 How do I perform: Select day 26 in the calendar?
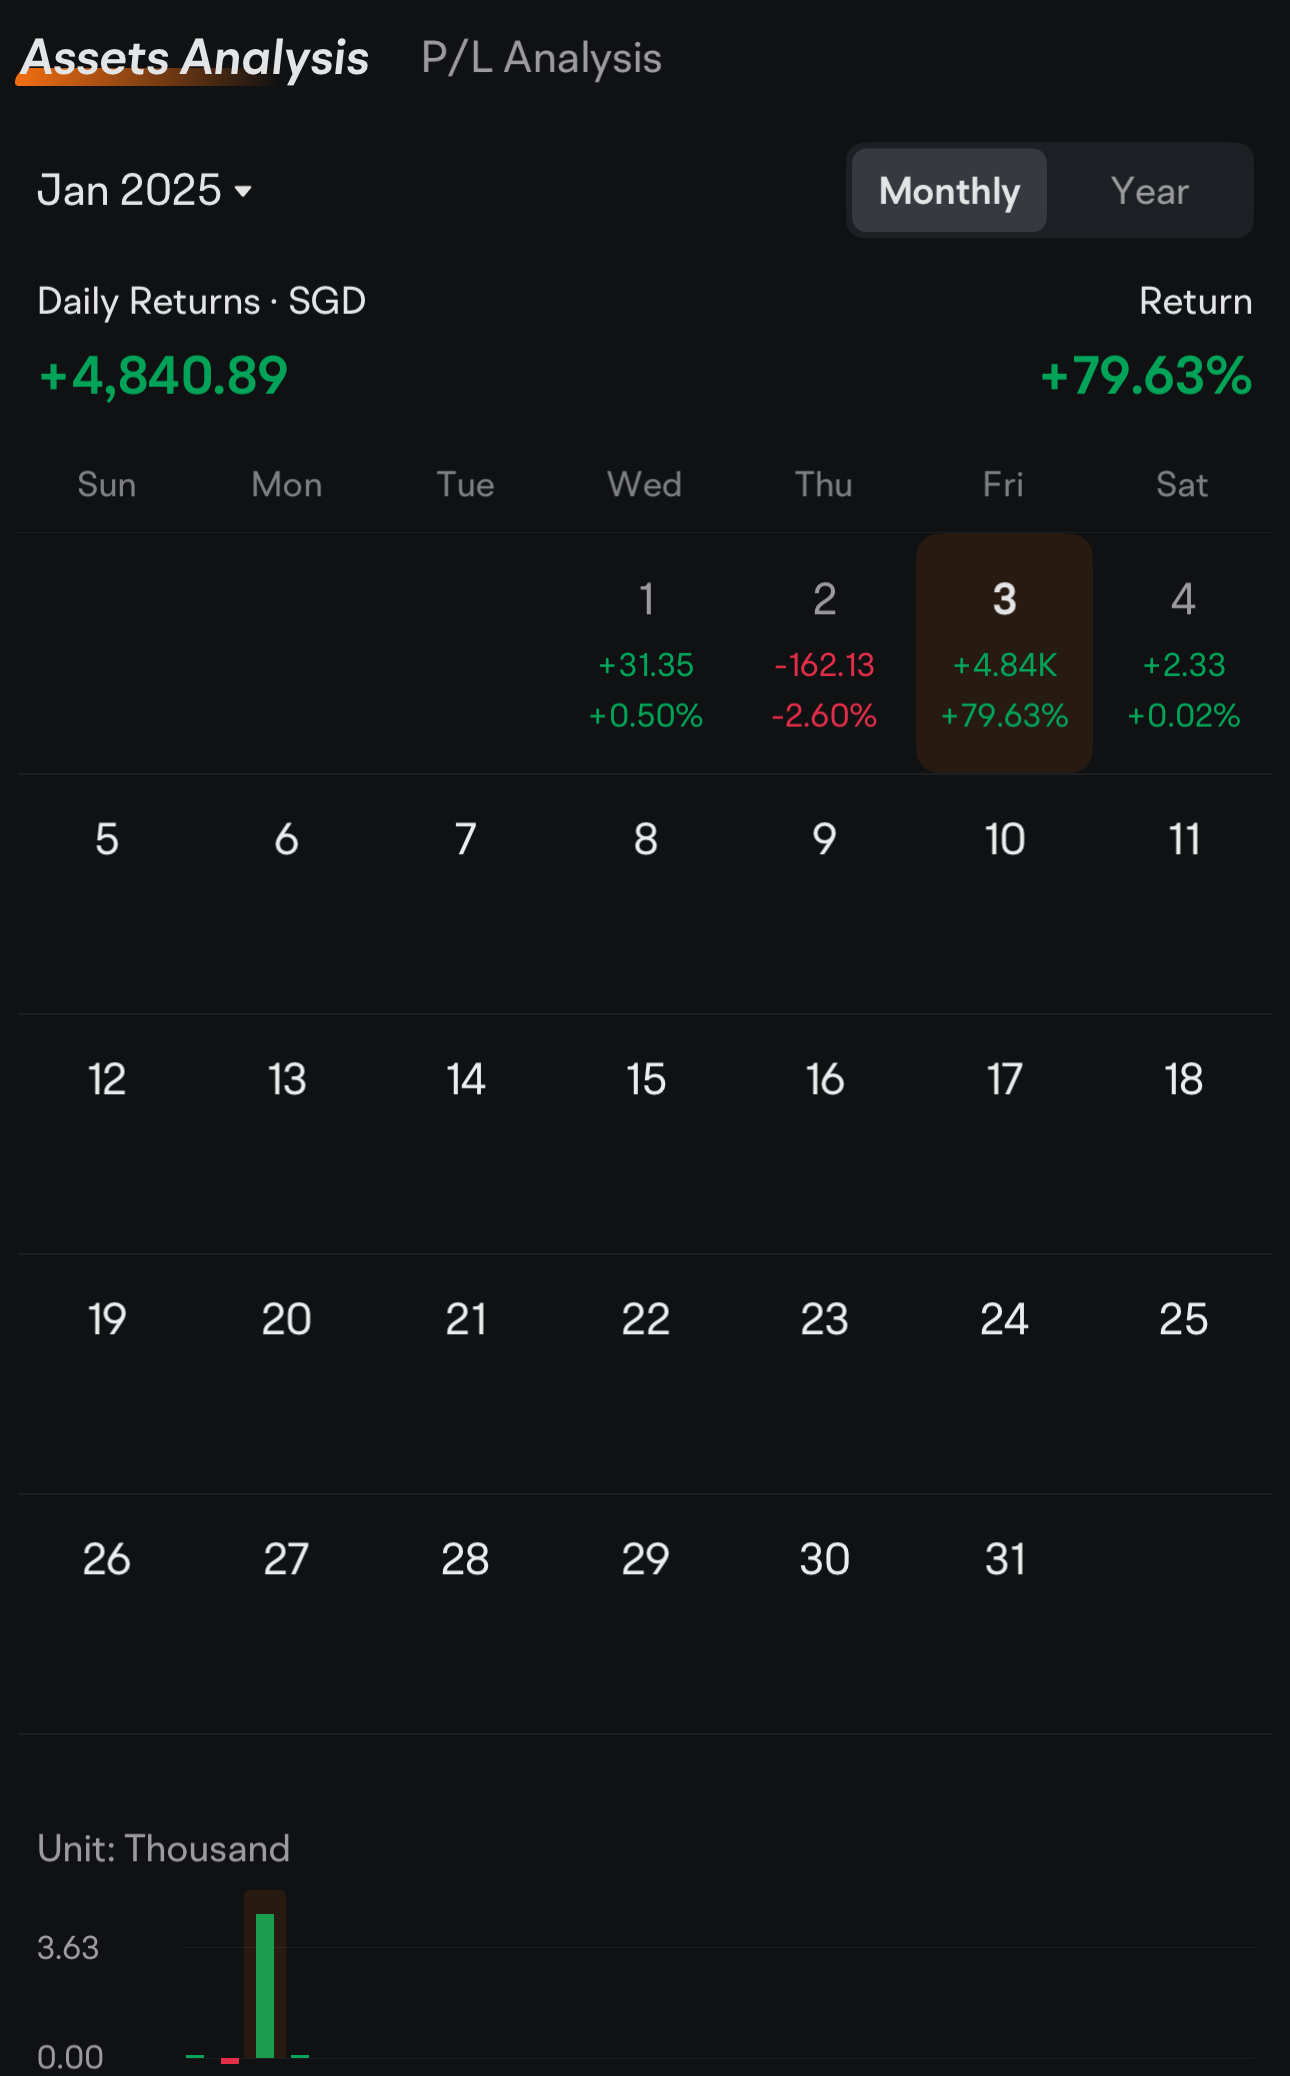[x=107, y=1560]
